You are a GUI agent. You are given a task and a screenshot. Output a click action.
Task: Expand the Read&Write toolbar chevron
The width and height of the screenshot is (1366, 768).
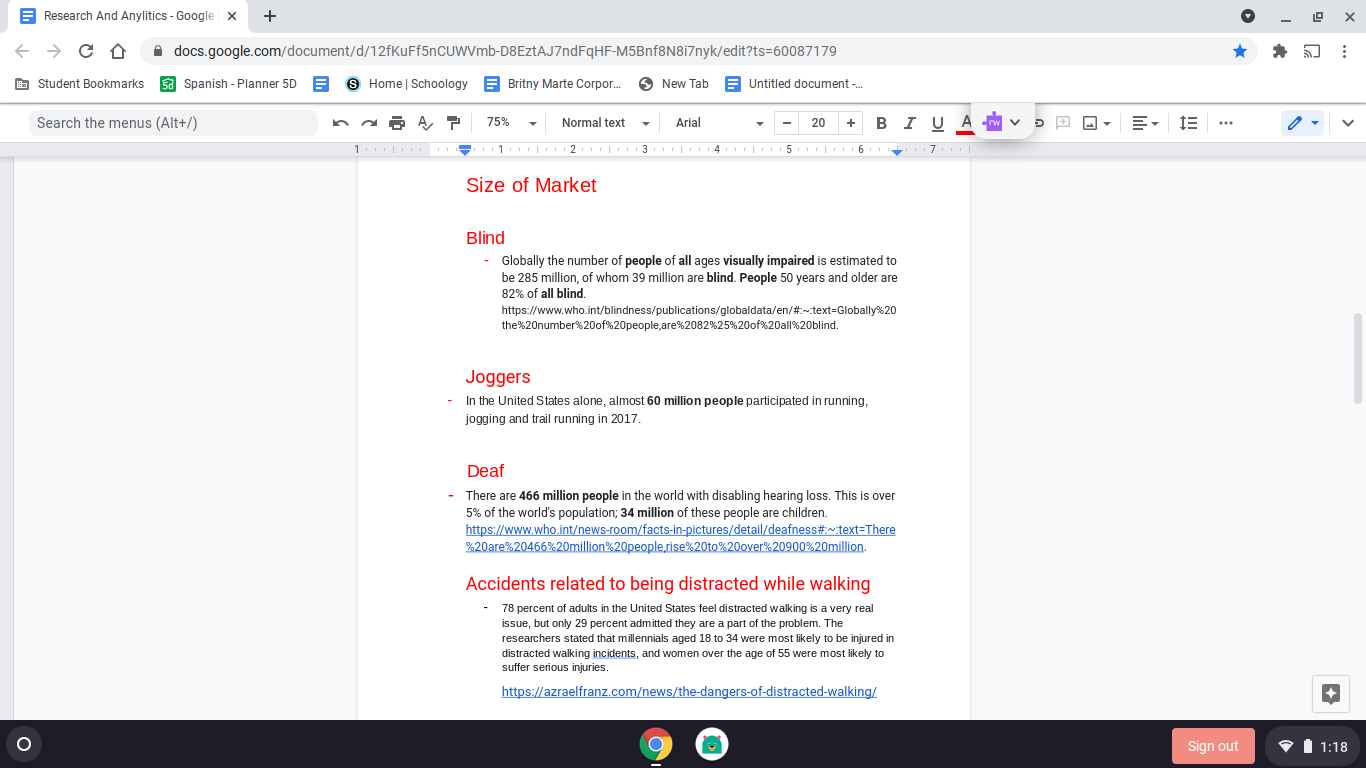click(1015, 122)
